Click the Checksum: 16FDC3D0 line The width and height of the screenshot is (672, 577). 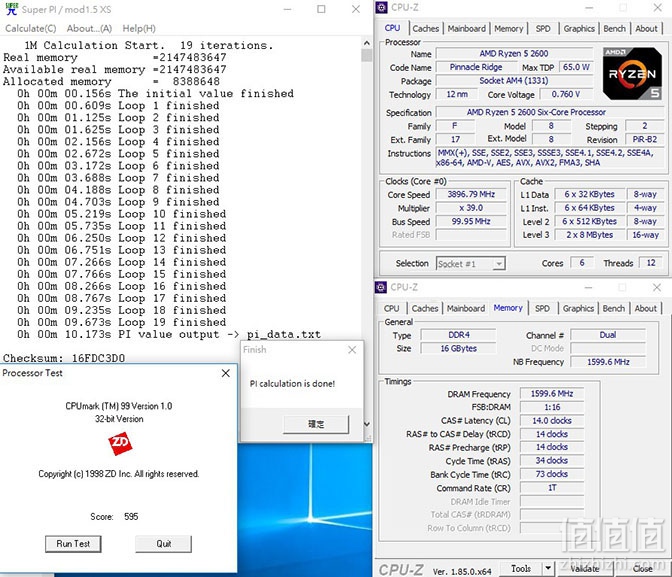point(64,358)
